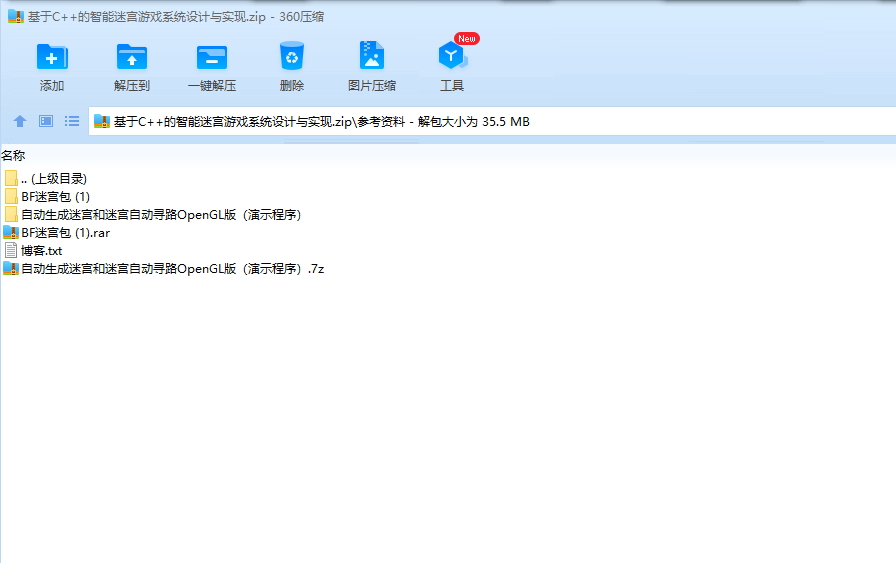Click the 添加 (Add) toolbar icon
The width and height of the screenshot is (896, 563).
52,57
